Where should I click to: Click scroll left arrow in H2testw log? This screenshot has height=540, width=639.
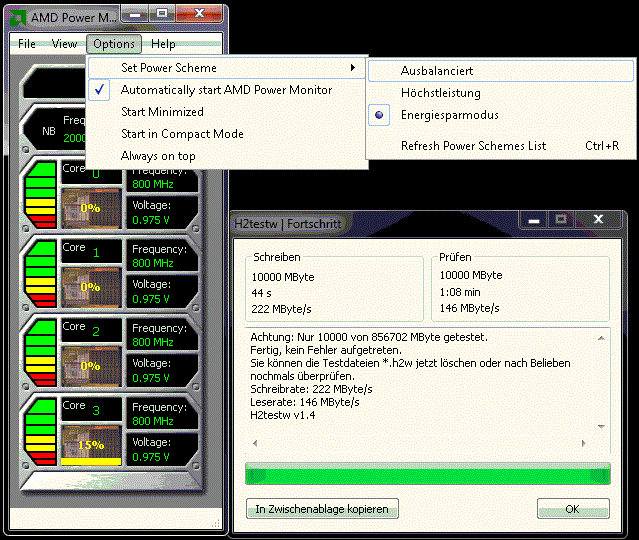(255, 443)
